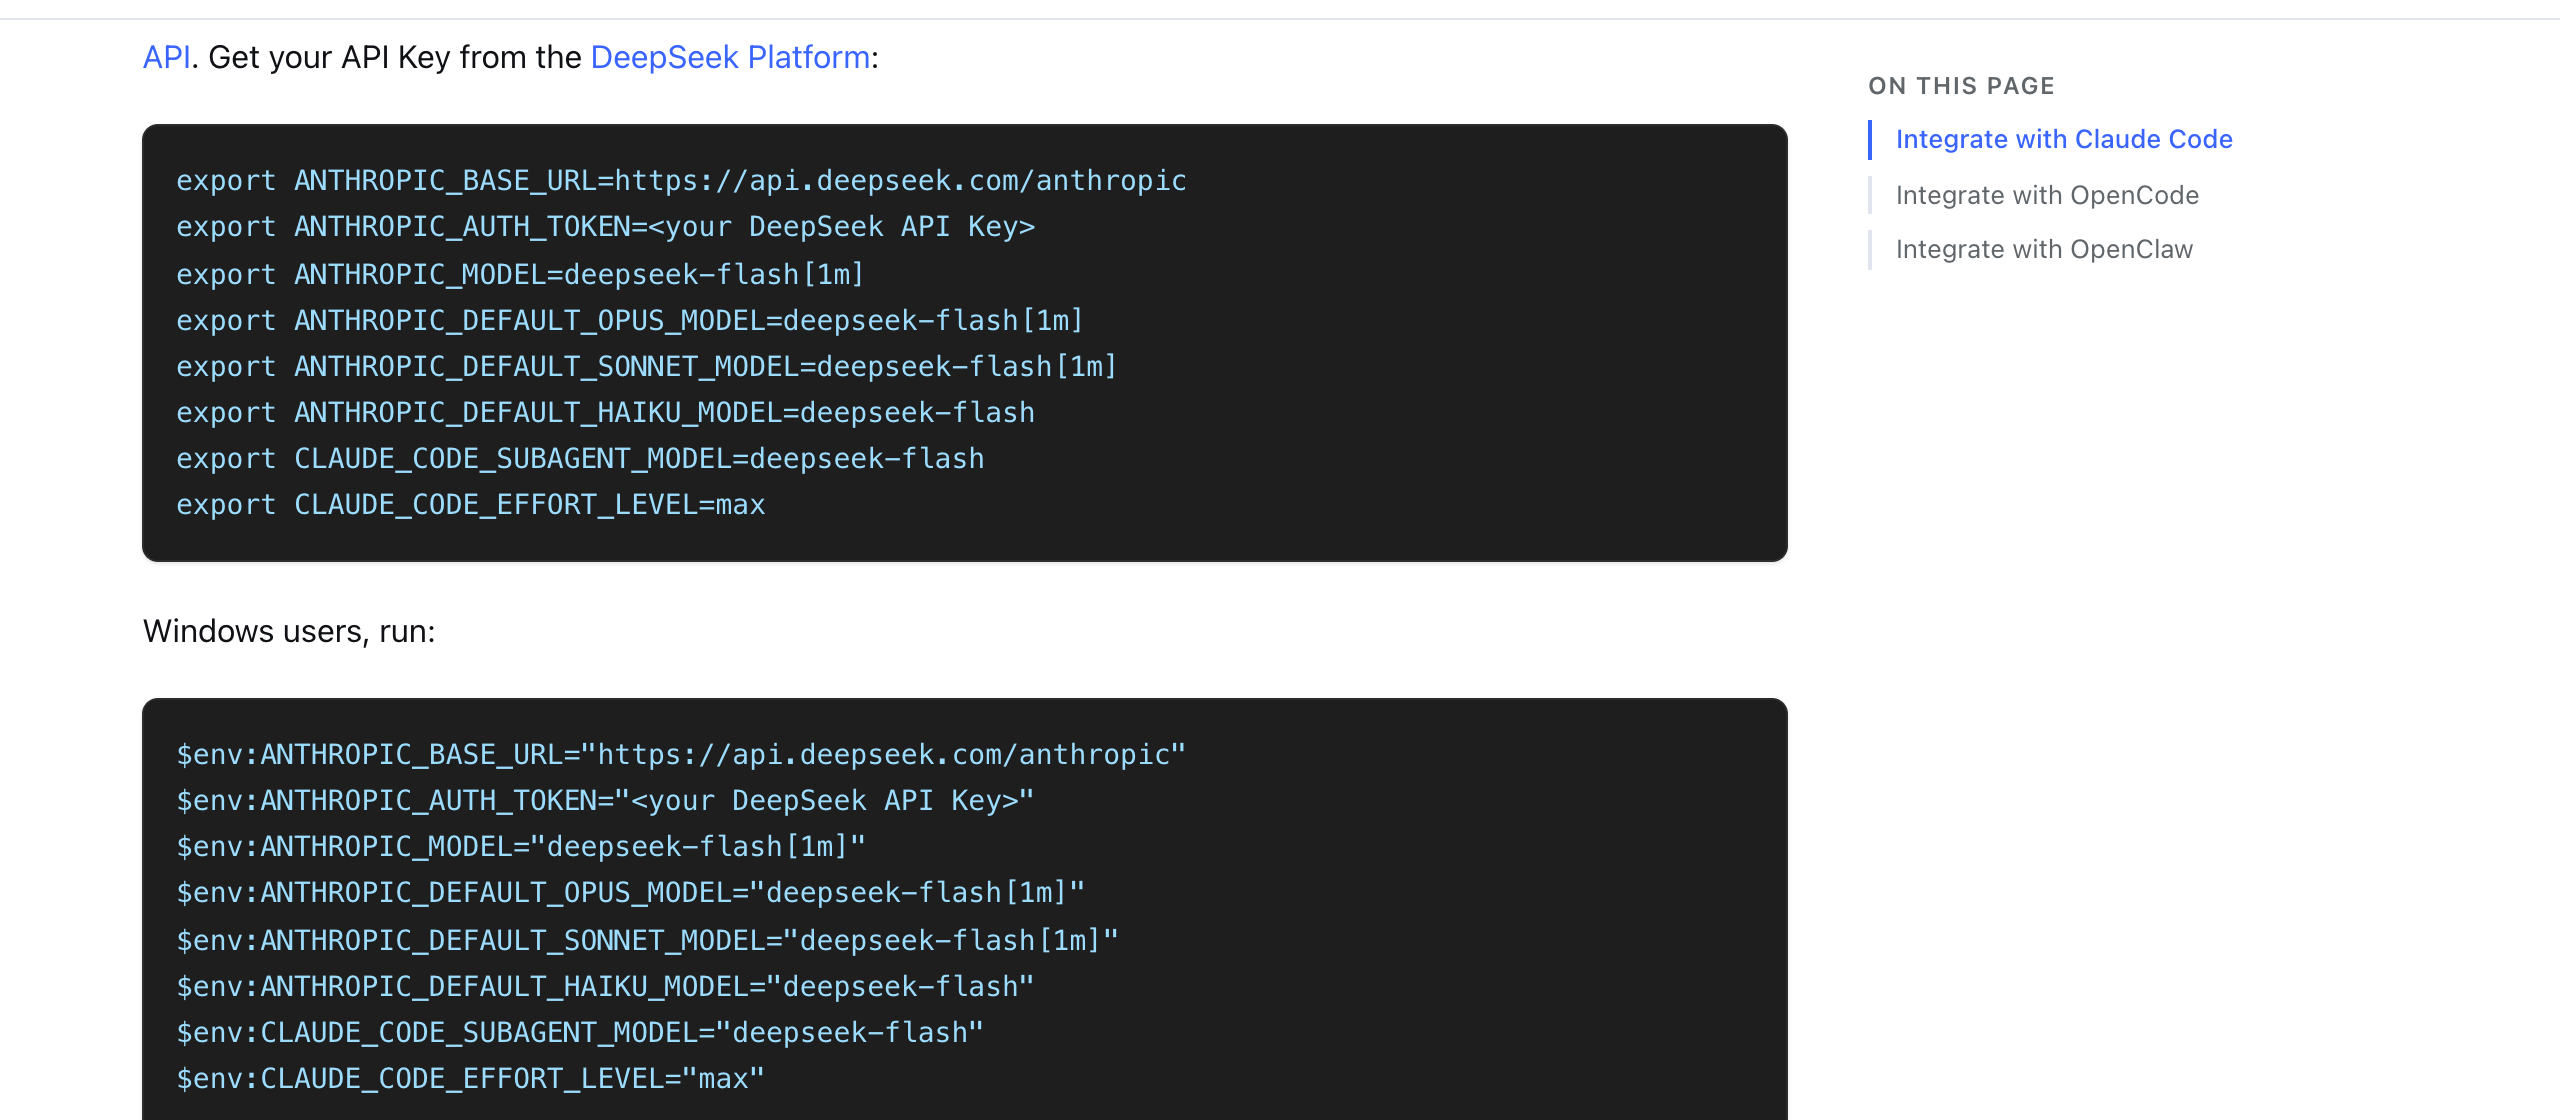The width and height of the screenshot is (2560, 1120).
Task: Click the $env:CLAUDE_CODE_EFFORT_LEVEL="max" line
Action: [470, 1078]
